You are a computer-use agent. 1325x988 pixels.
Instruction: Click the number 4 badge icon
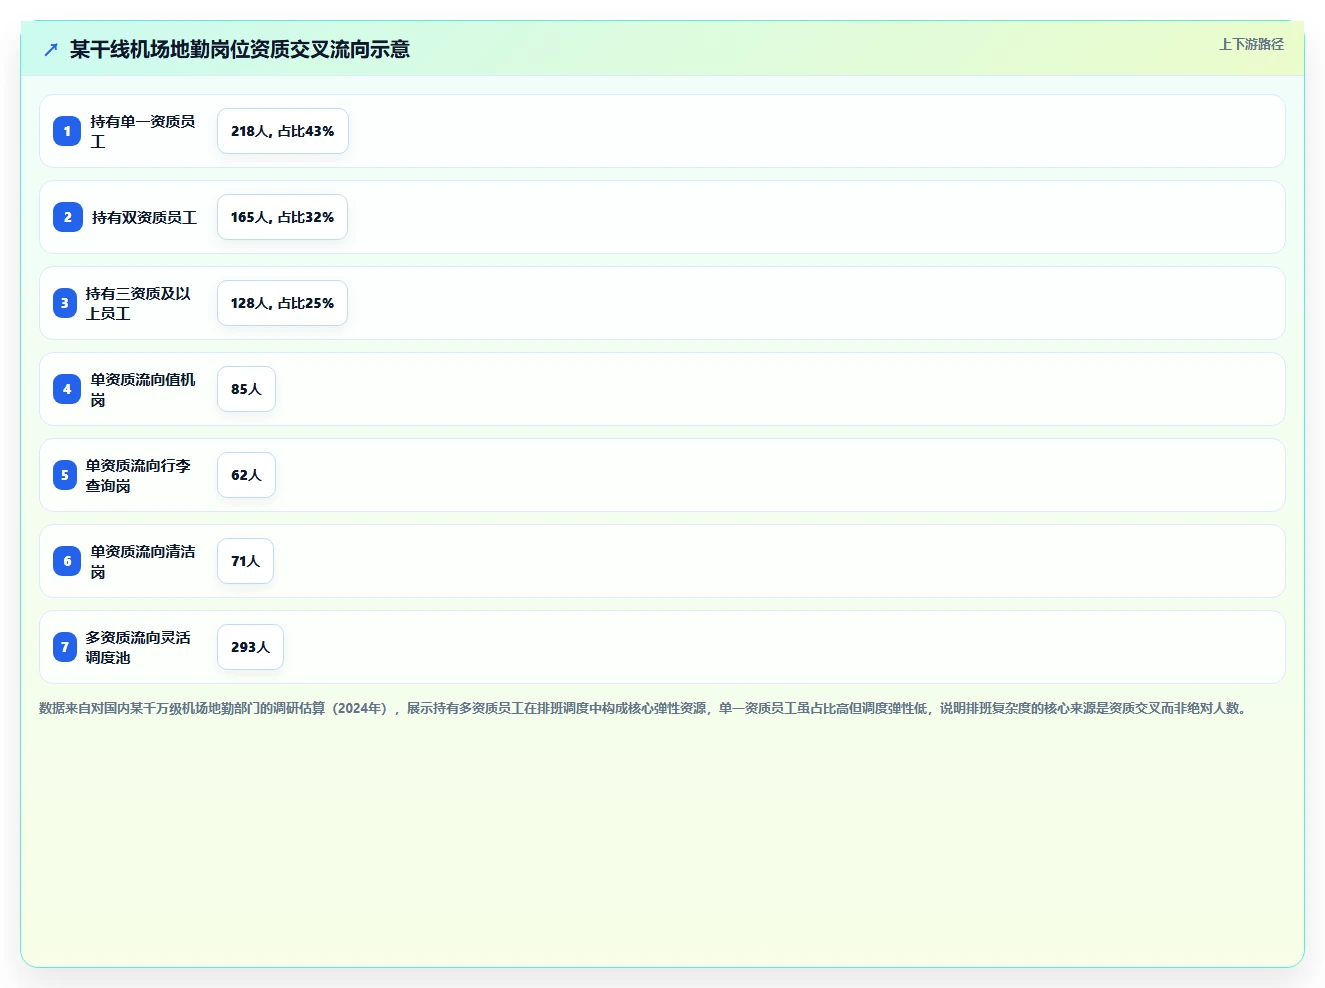[x=67, y=389]
